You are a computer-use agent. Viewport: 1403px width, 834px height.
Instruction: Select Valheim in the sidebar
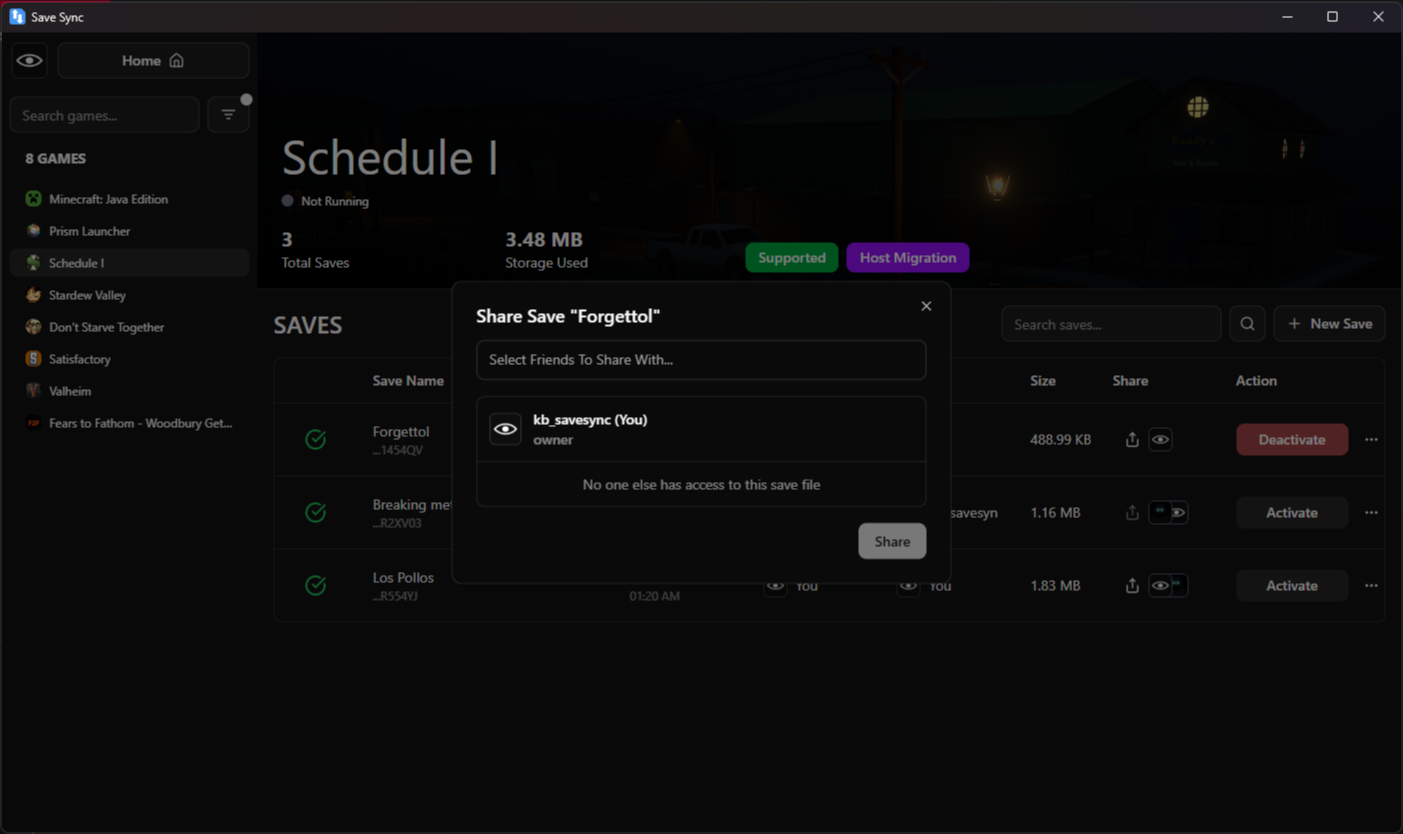click(129, 391)
